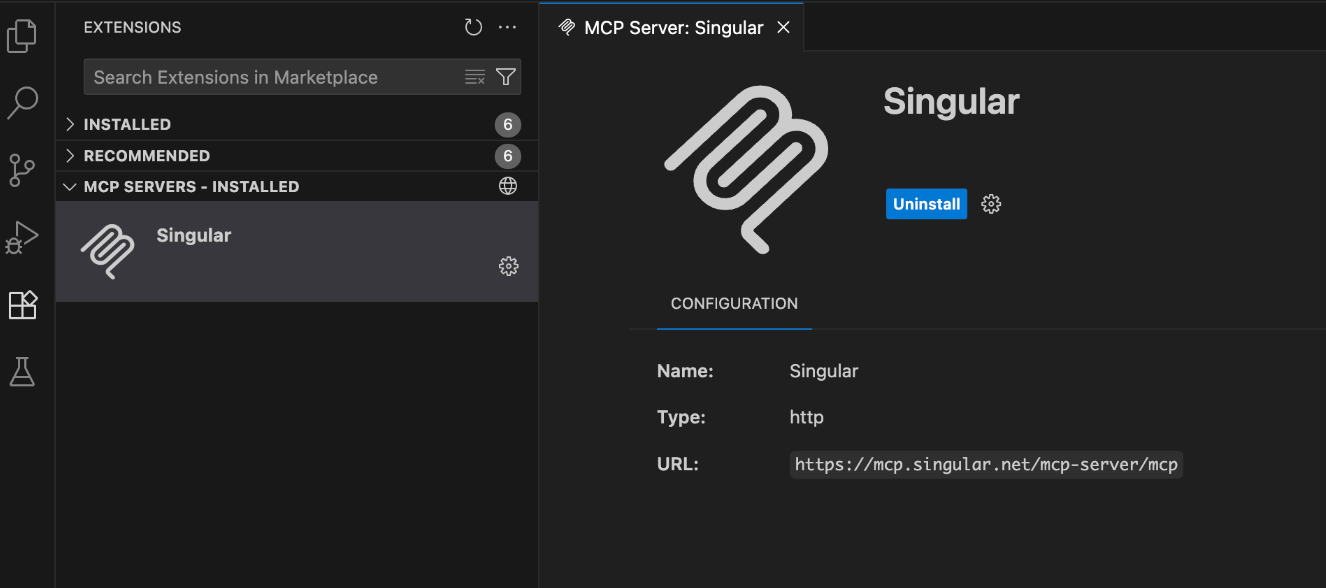Screen dimensions: 1326x588
Task: Open the Testing view flask icon
Action: tap(23, 371)
